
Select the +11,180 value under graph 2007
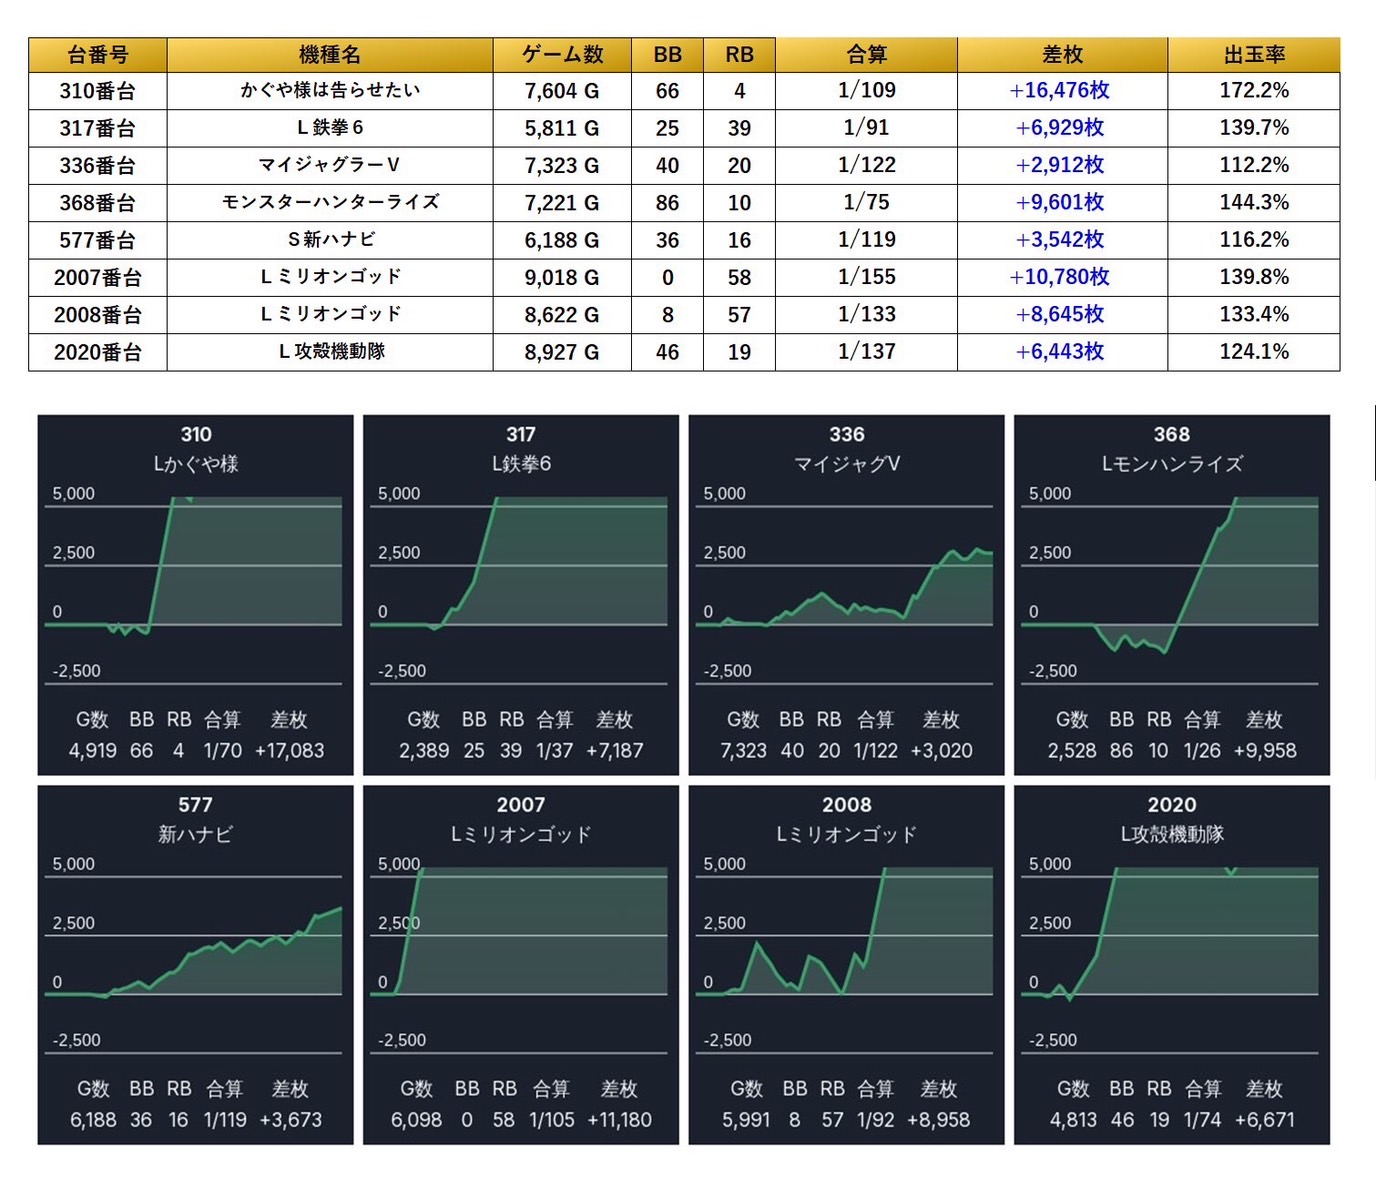619,1120
